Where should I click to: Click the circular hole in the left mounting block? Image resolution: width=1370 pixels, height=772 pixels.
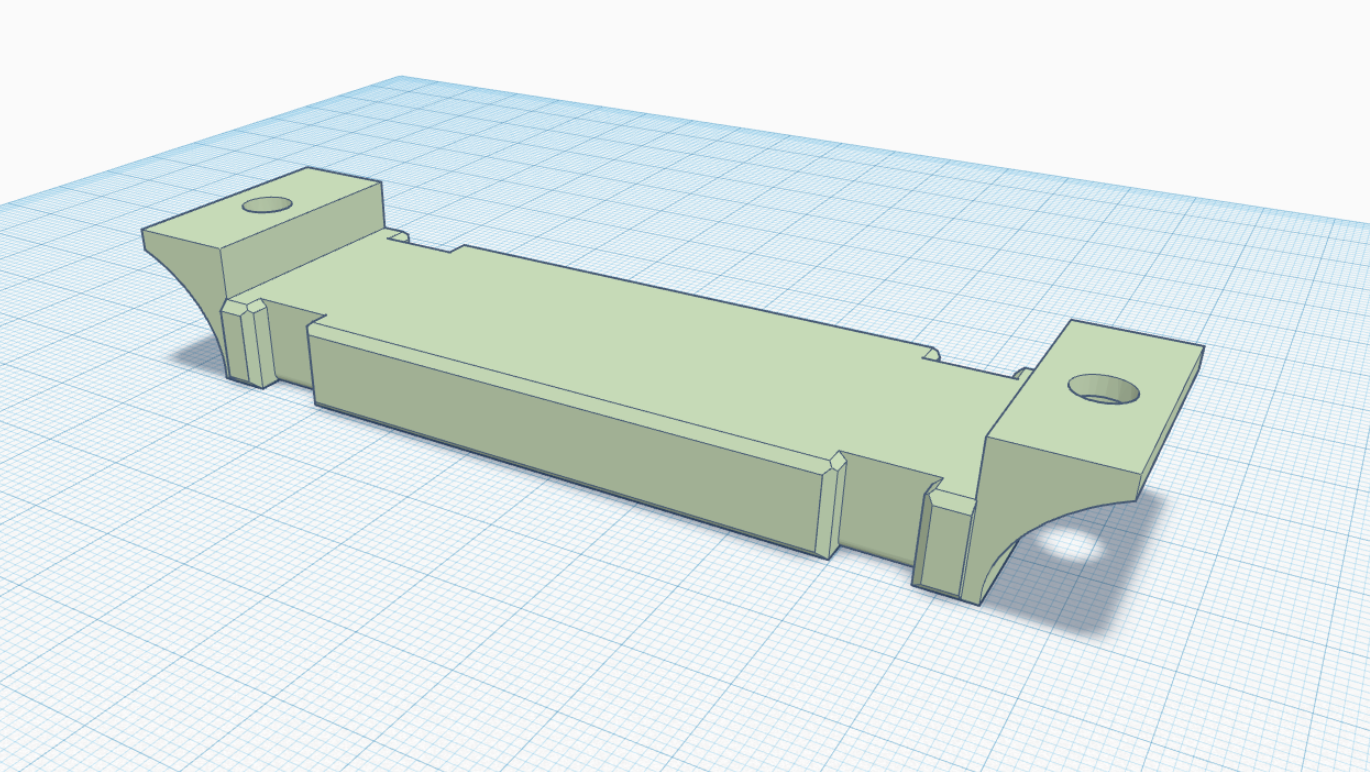coord(267,205)
